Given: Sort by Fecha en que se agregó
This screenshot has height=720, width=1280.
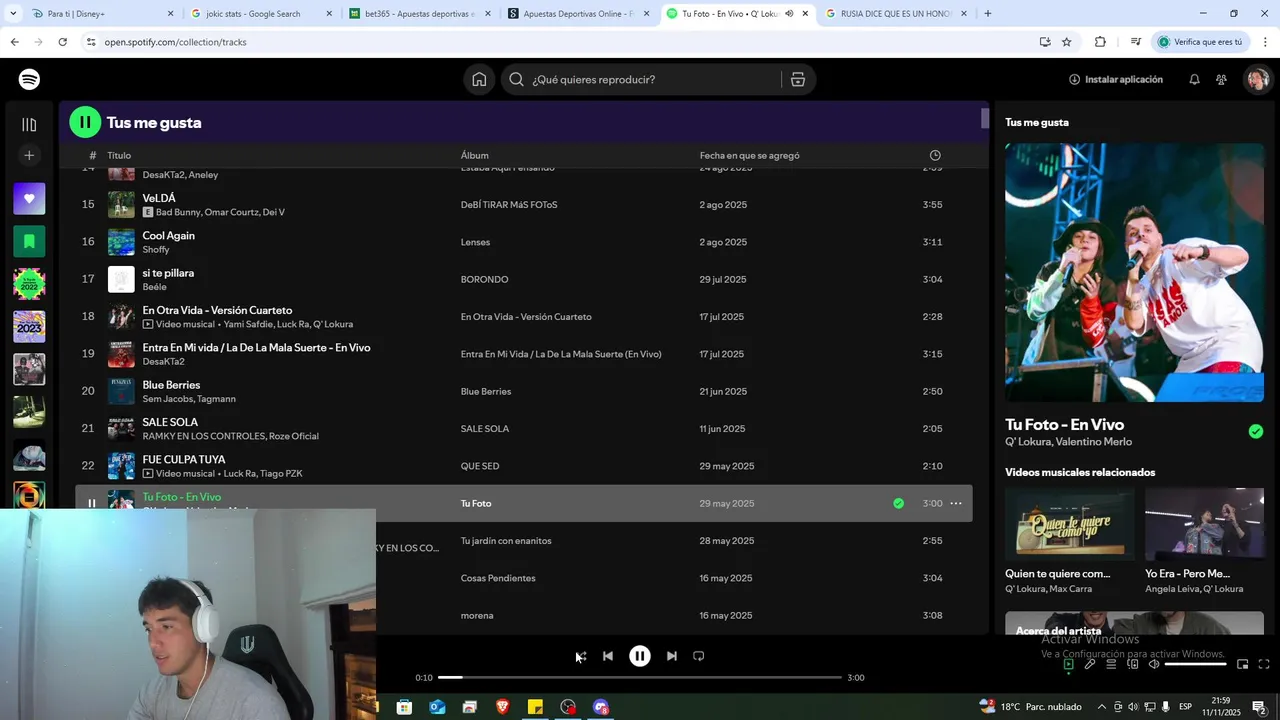Looking at the screenshot, I should 749,155.
